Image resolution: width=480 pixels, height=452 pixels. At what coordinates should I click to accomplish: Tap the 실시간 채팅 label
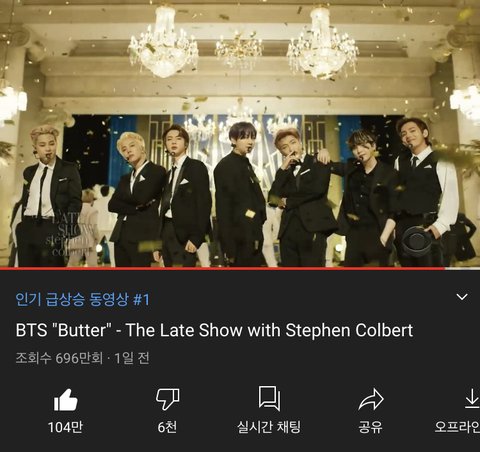pyautogui.click(x=269, y=427)
